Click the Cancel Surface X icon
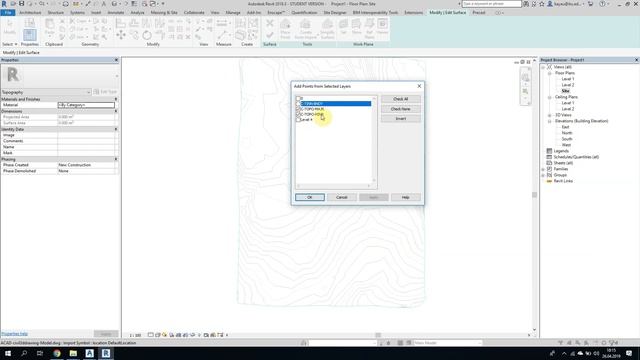Image resolution: width=640 pixels, height=360 pixels. point(270,23)
